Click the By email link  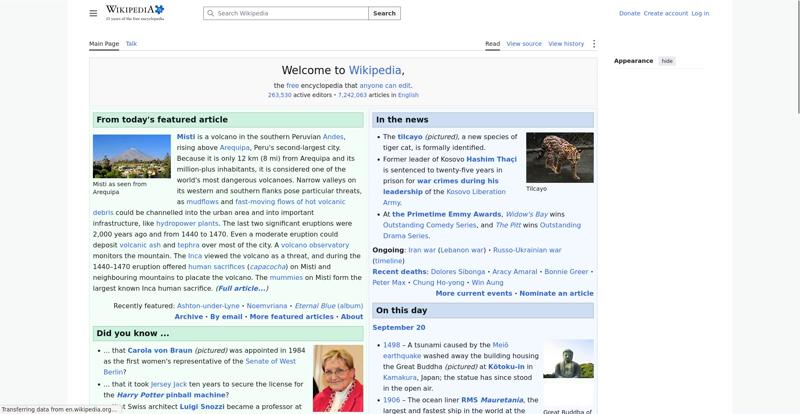pos(226,316)
